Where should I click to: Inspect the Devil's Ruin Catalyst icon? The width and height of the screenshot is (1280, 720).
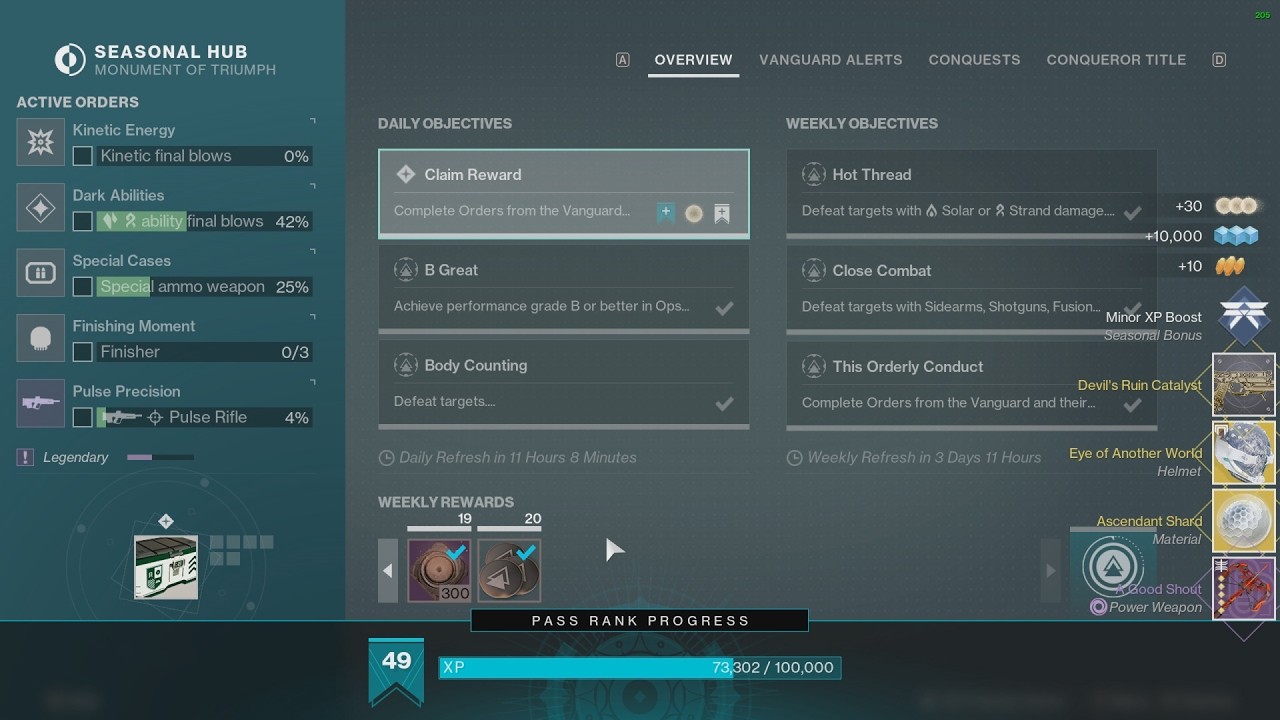tap(1244, 385)
